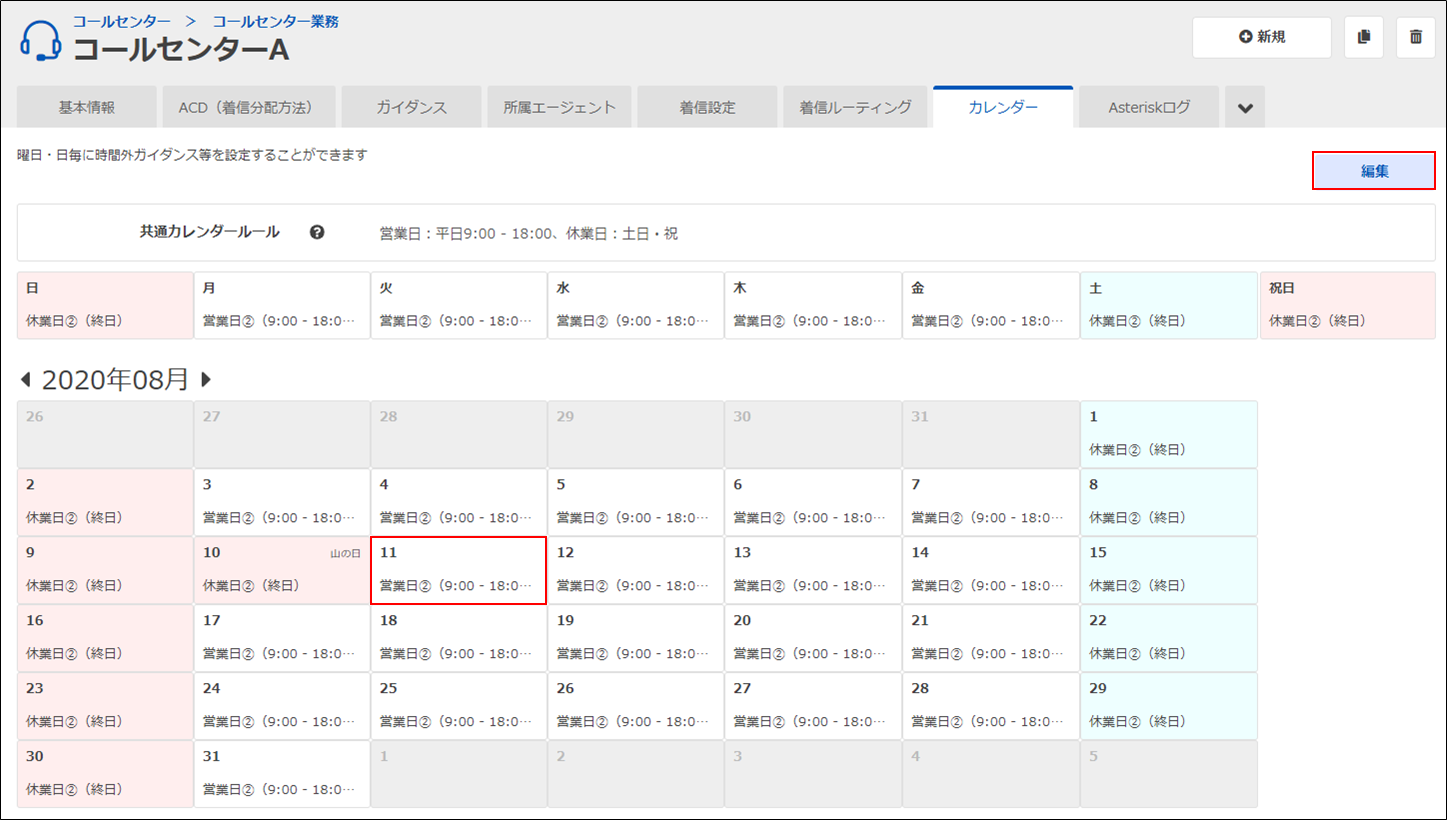This screenshot has height=820, width=1447.
Task: Open the Asteriskログ tab
Action: (x=1149, y=108)
